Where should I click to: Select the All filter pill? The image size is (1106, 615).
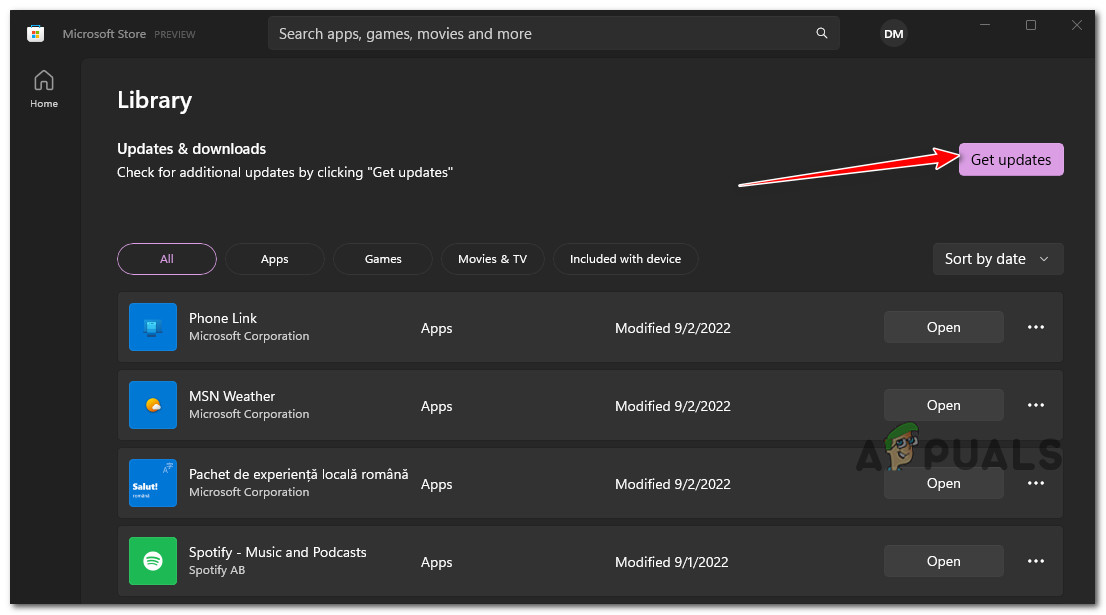click(167, 259)
